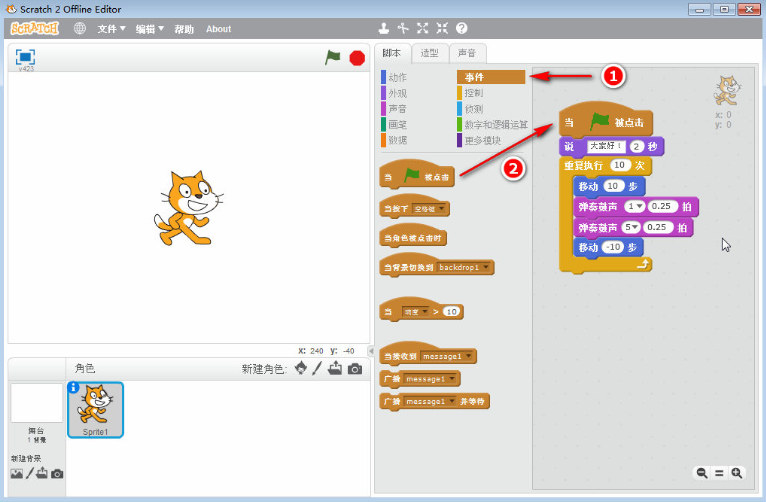This screenshot has width=766, height=502.
Task: Click the Scratch logo
Action: click(35, 29)
